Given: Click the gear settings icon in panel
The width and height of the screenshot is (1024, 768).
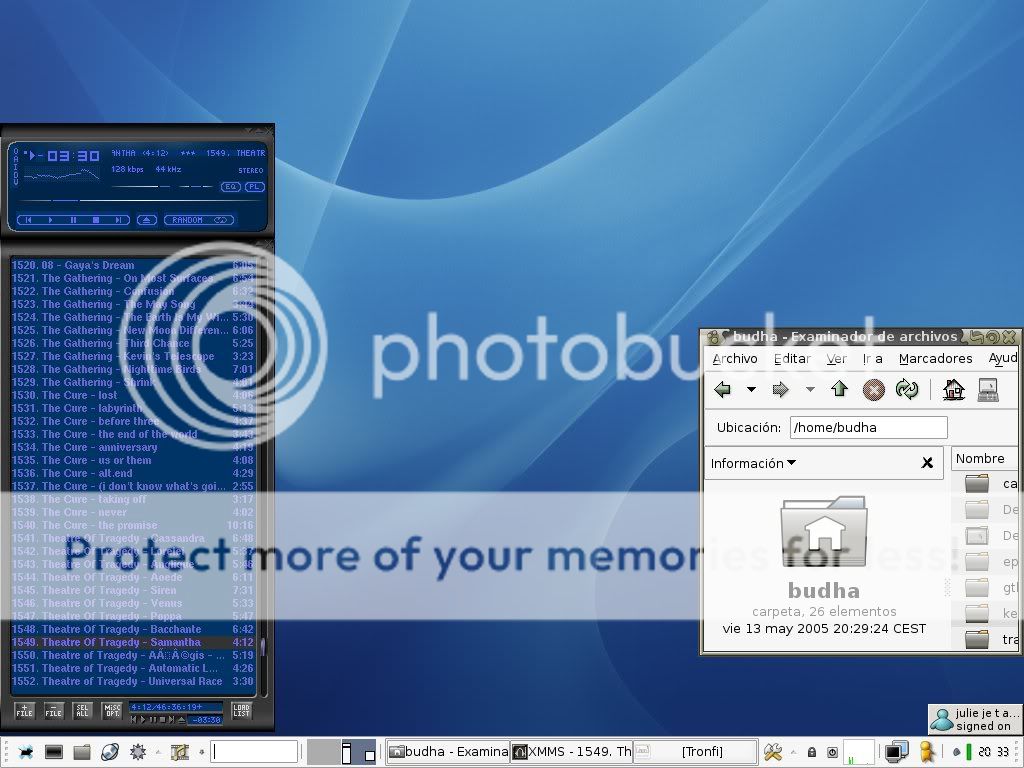Looking at the screenshot, I should [138, 752].
